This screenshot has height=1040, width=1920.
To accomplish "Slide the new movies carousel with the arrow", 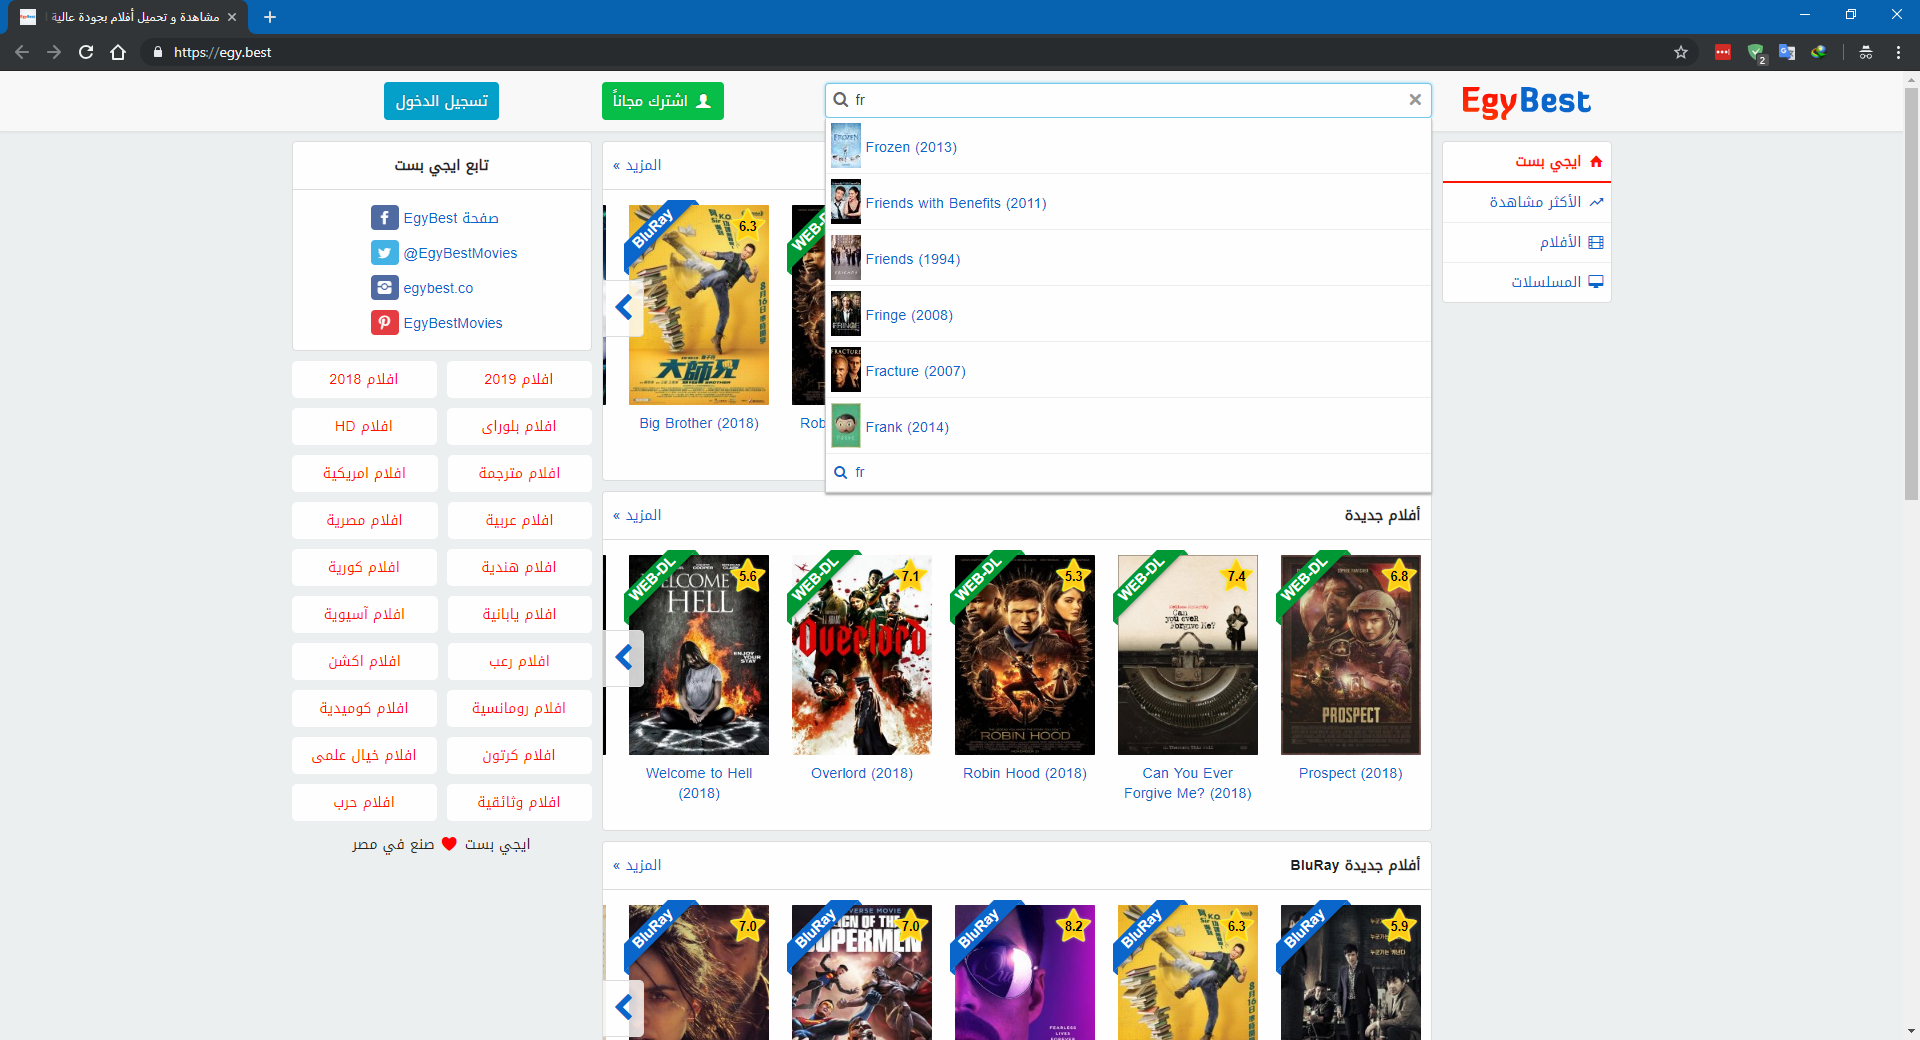I will (624, 658).
